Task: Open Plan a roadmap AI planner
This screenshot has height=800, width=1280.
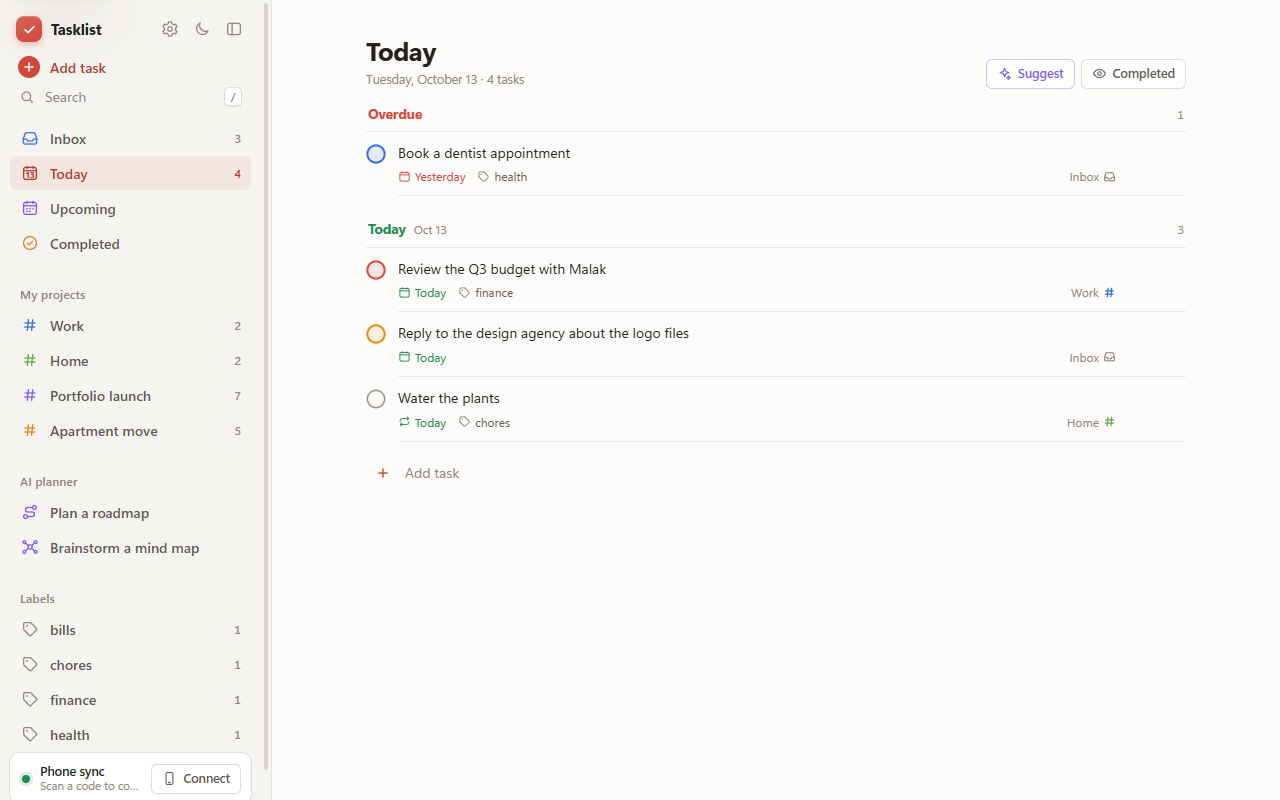Action: pos(130,513)
